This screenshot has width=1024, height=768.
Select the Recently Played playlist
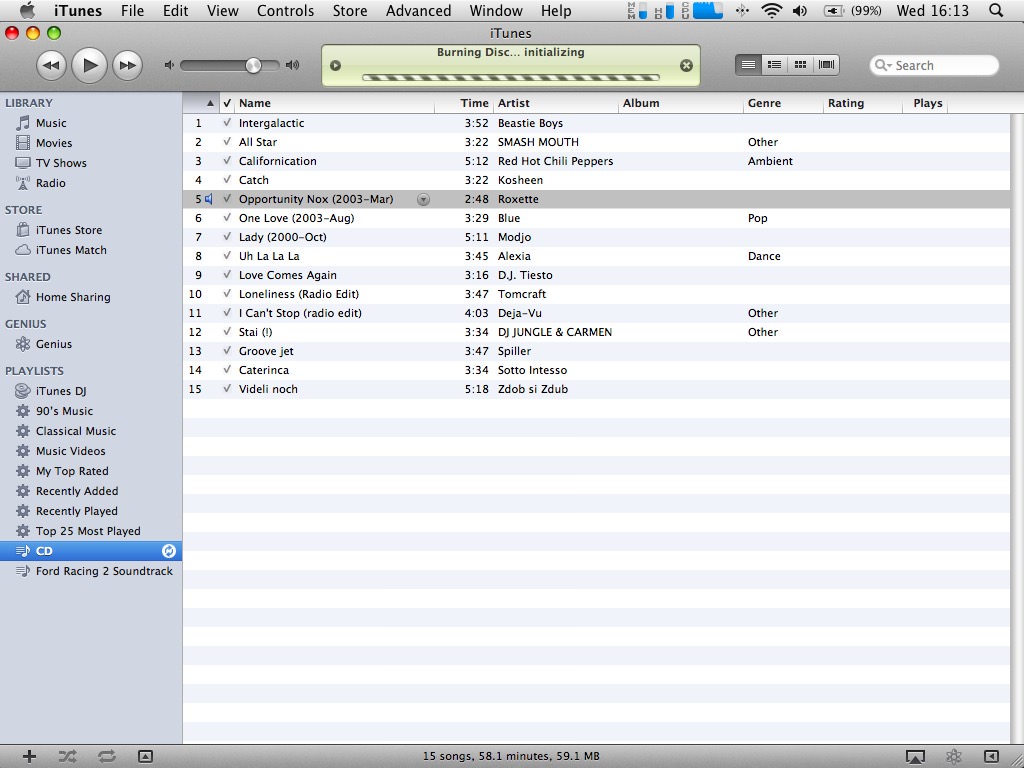pyautogui.click(x=76, y=511)
